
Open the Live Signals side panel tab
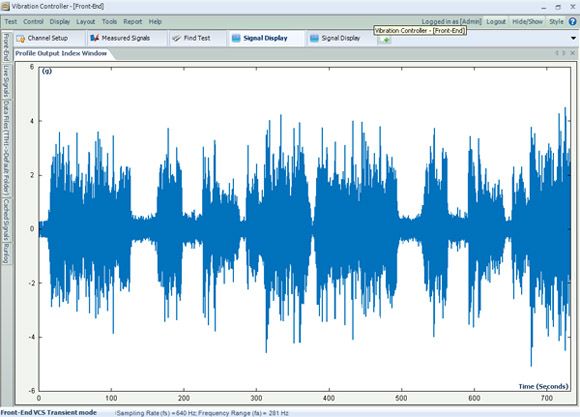click(x=6, y=81)
